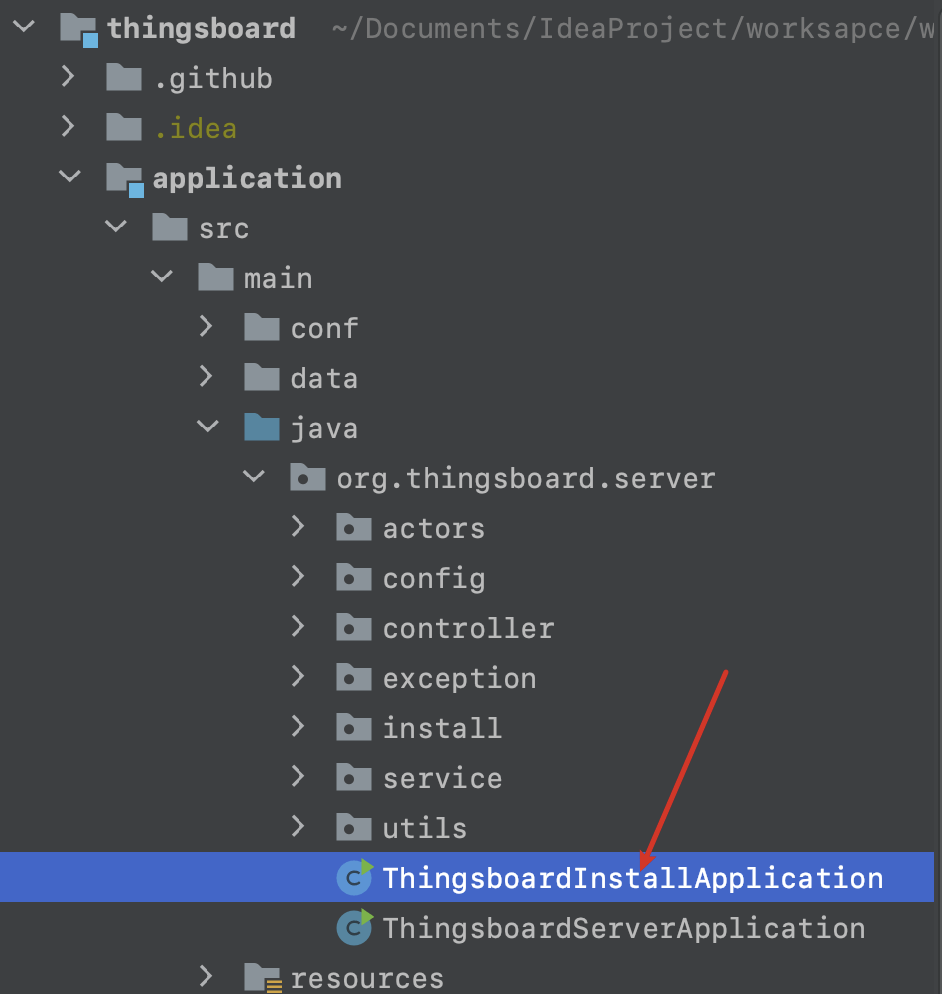Click the resources folder icon
The height and width of the screenshot is (994, 942).
pos(262,977)
